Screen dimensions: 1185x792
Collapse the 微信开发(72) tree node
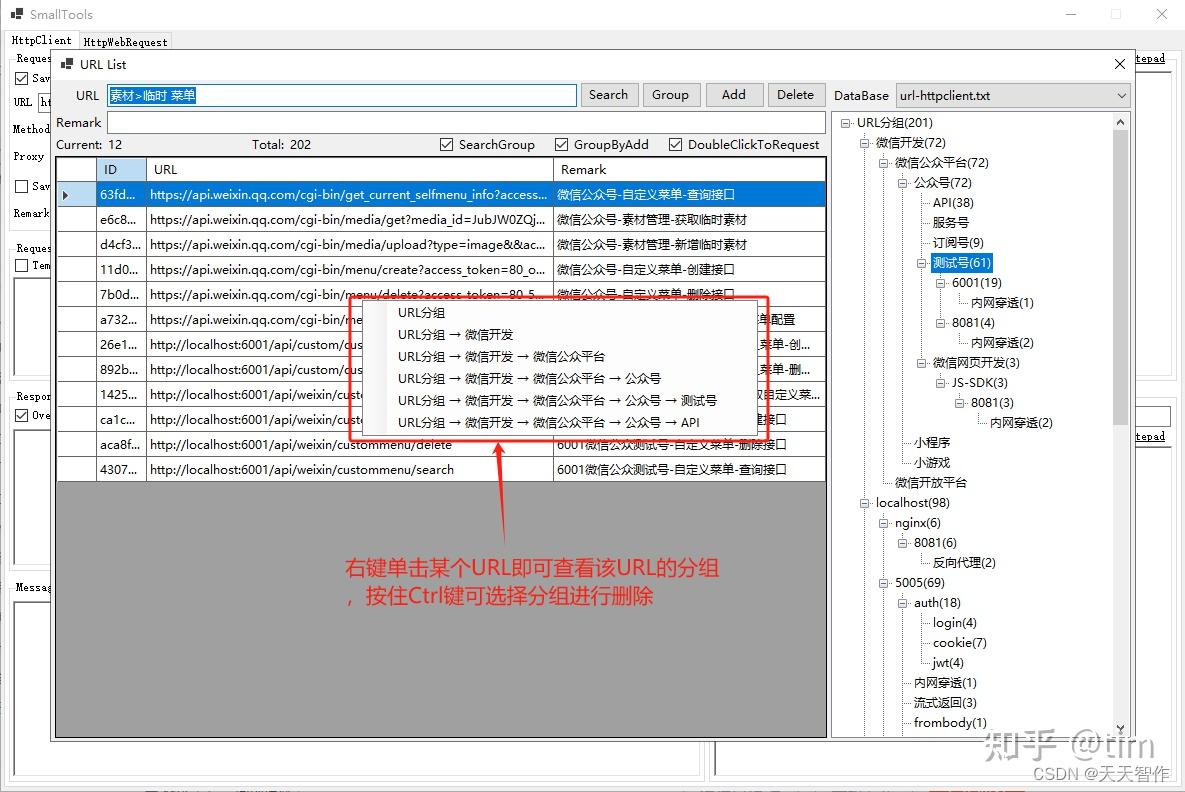tap(865, 143)
